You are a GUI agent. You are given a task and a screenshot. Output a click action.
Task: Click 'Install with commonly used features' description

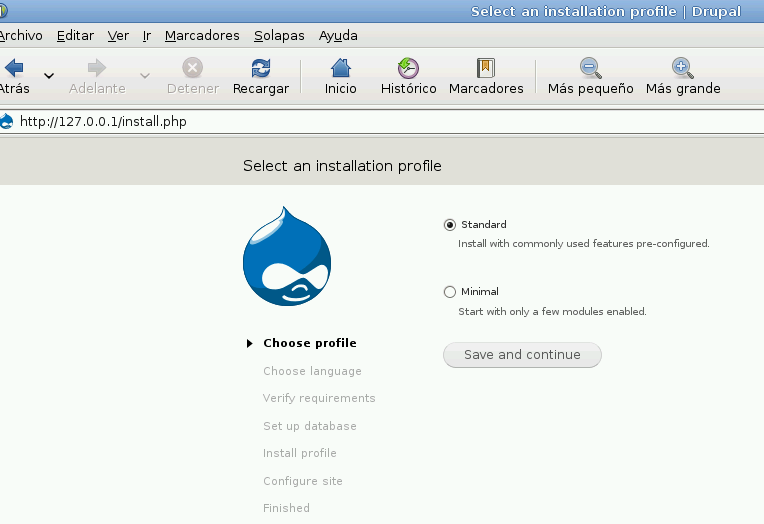tap(584, 243)
